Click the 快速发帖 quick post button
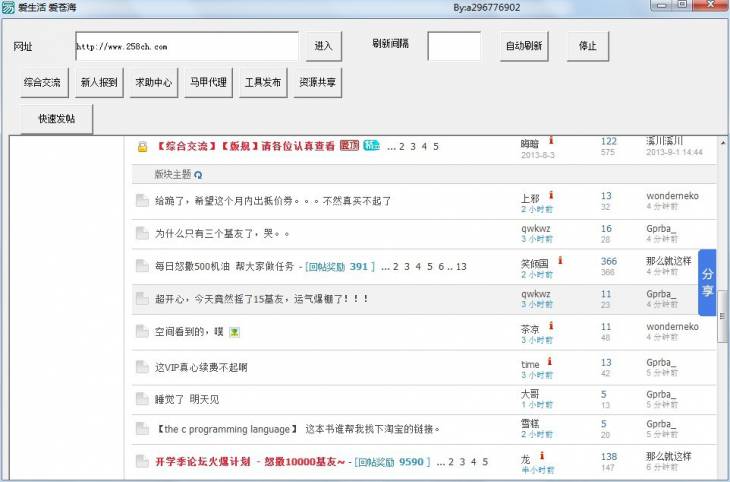This screenshot has width=730, height=482. [x=64, y=119]
